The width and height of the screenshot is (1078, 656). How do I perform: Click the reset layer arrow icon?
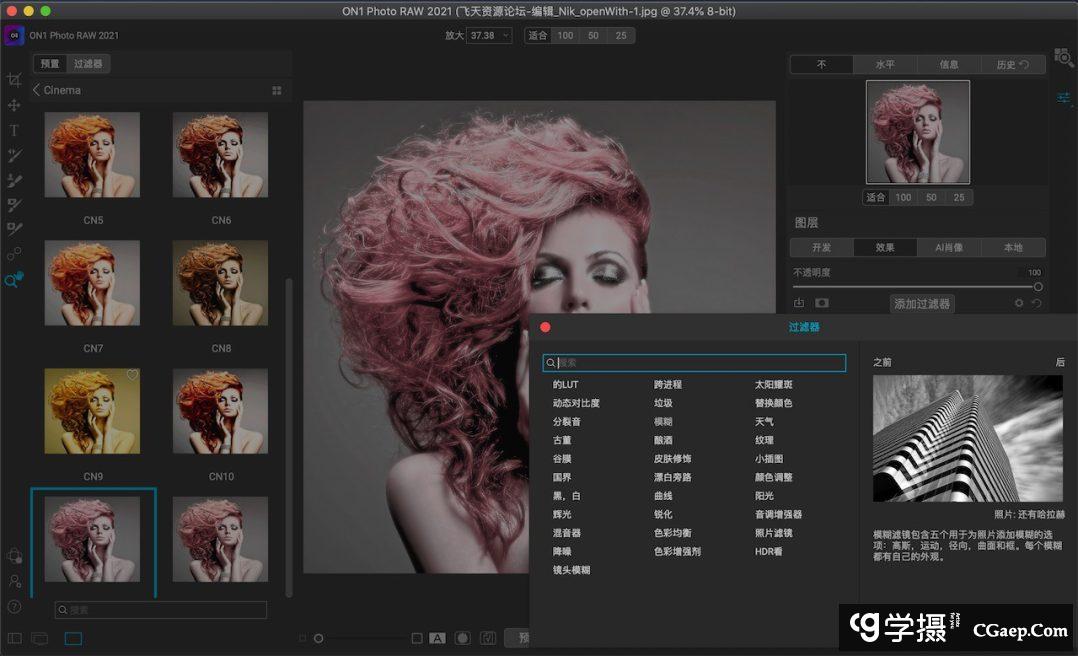tap(1037, 303)
